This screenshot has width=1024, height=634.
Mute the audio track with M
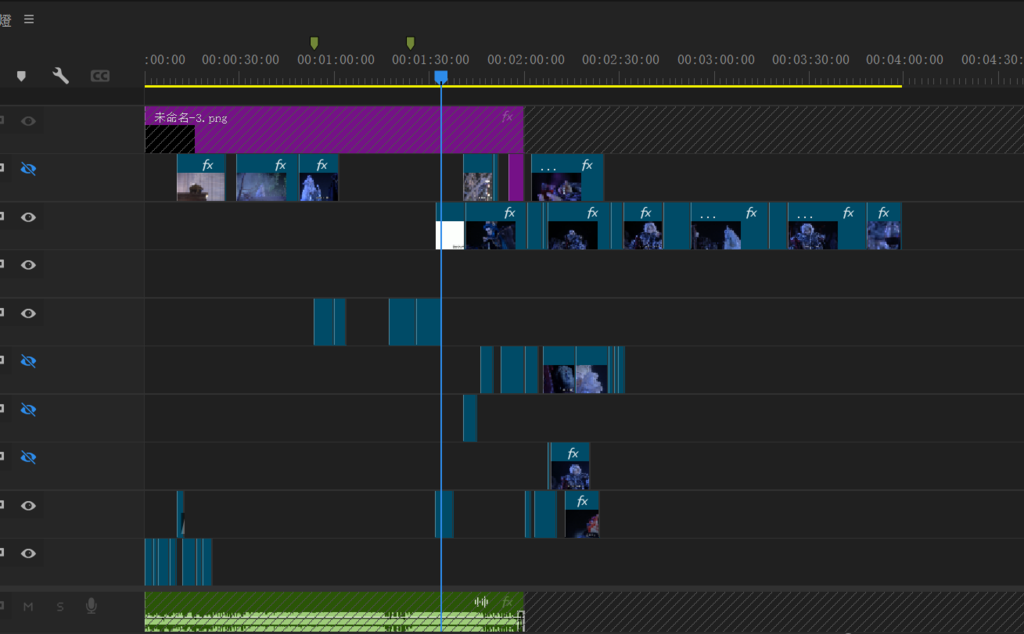28,606
